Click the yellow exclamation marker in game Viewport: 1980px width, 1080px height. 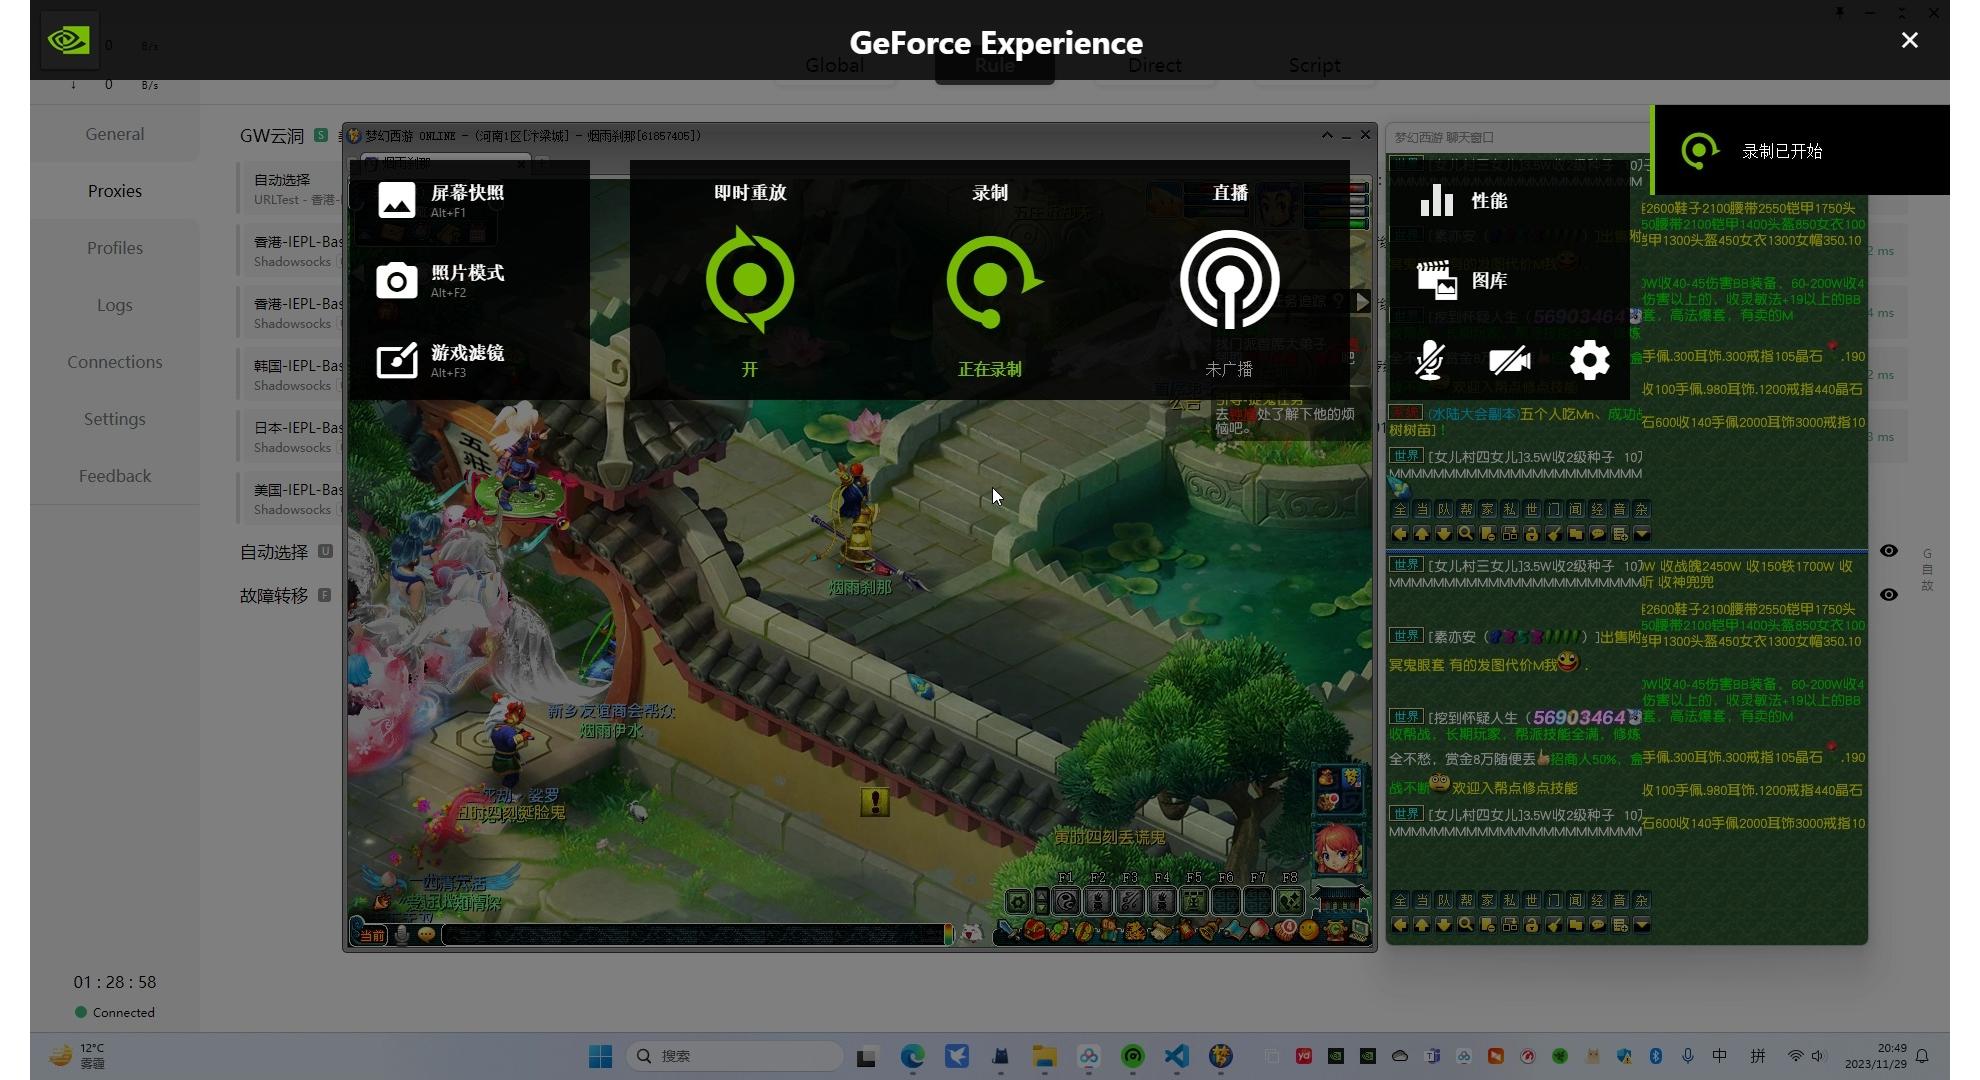[x=875, y=802]
